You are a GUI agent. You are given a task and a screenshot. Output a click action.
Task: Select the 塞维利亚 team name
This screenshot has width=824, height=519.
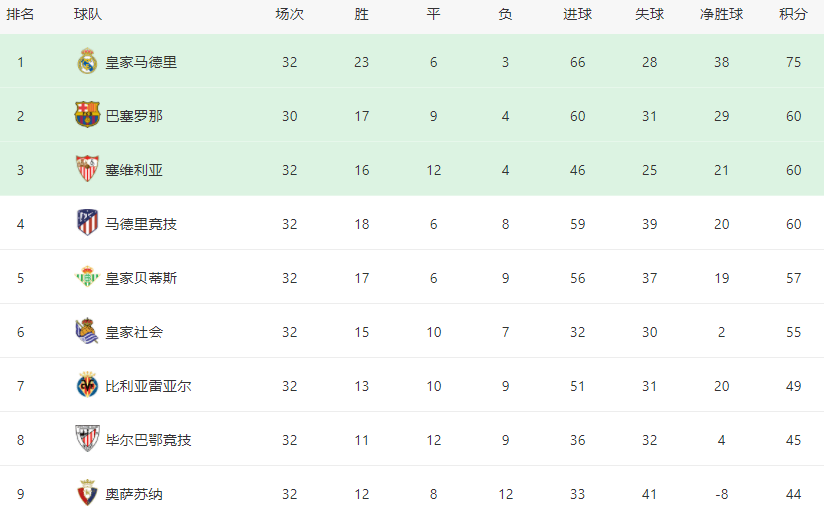(x=134, y=170)
